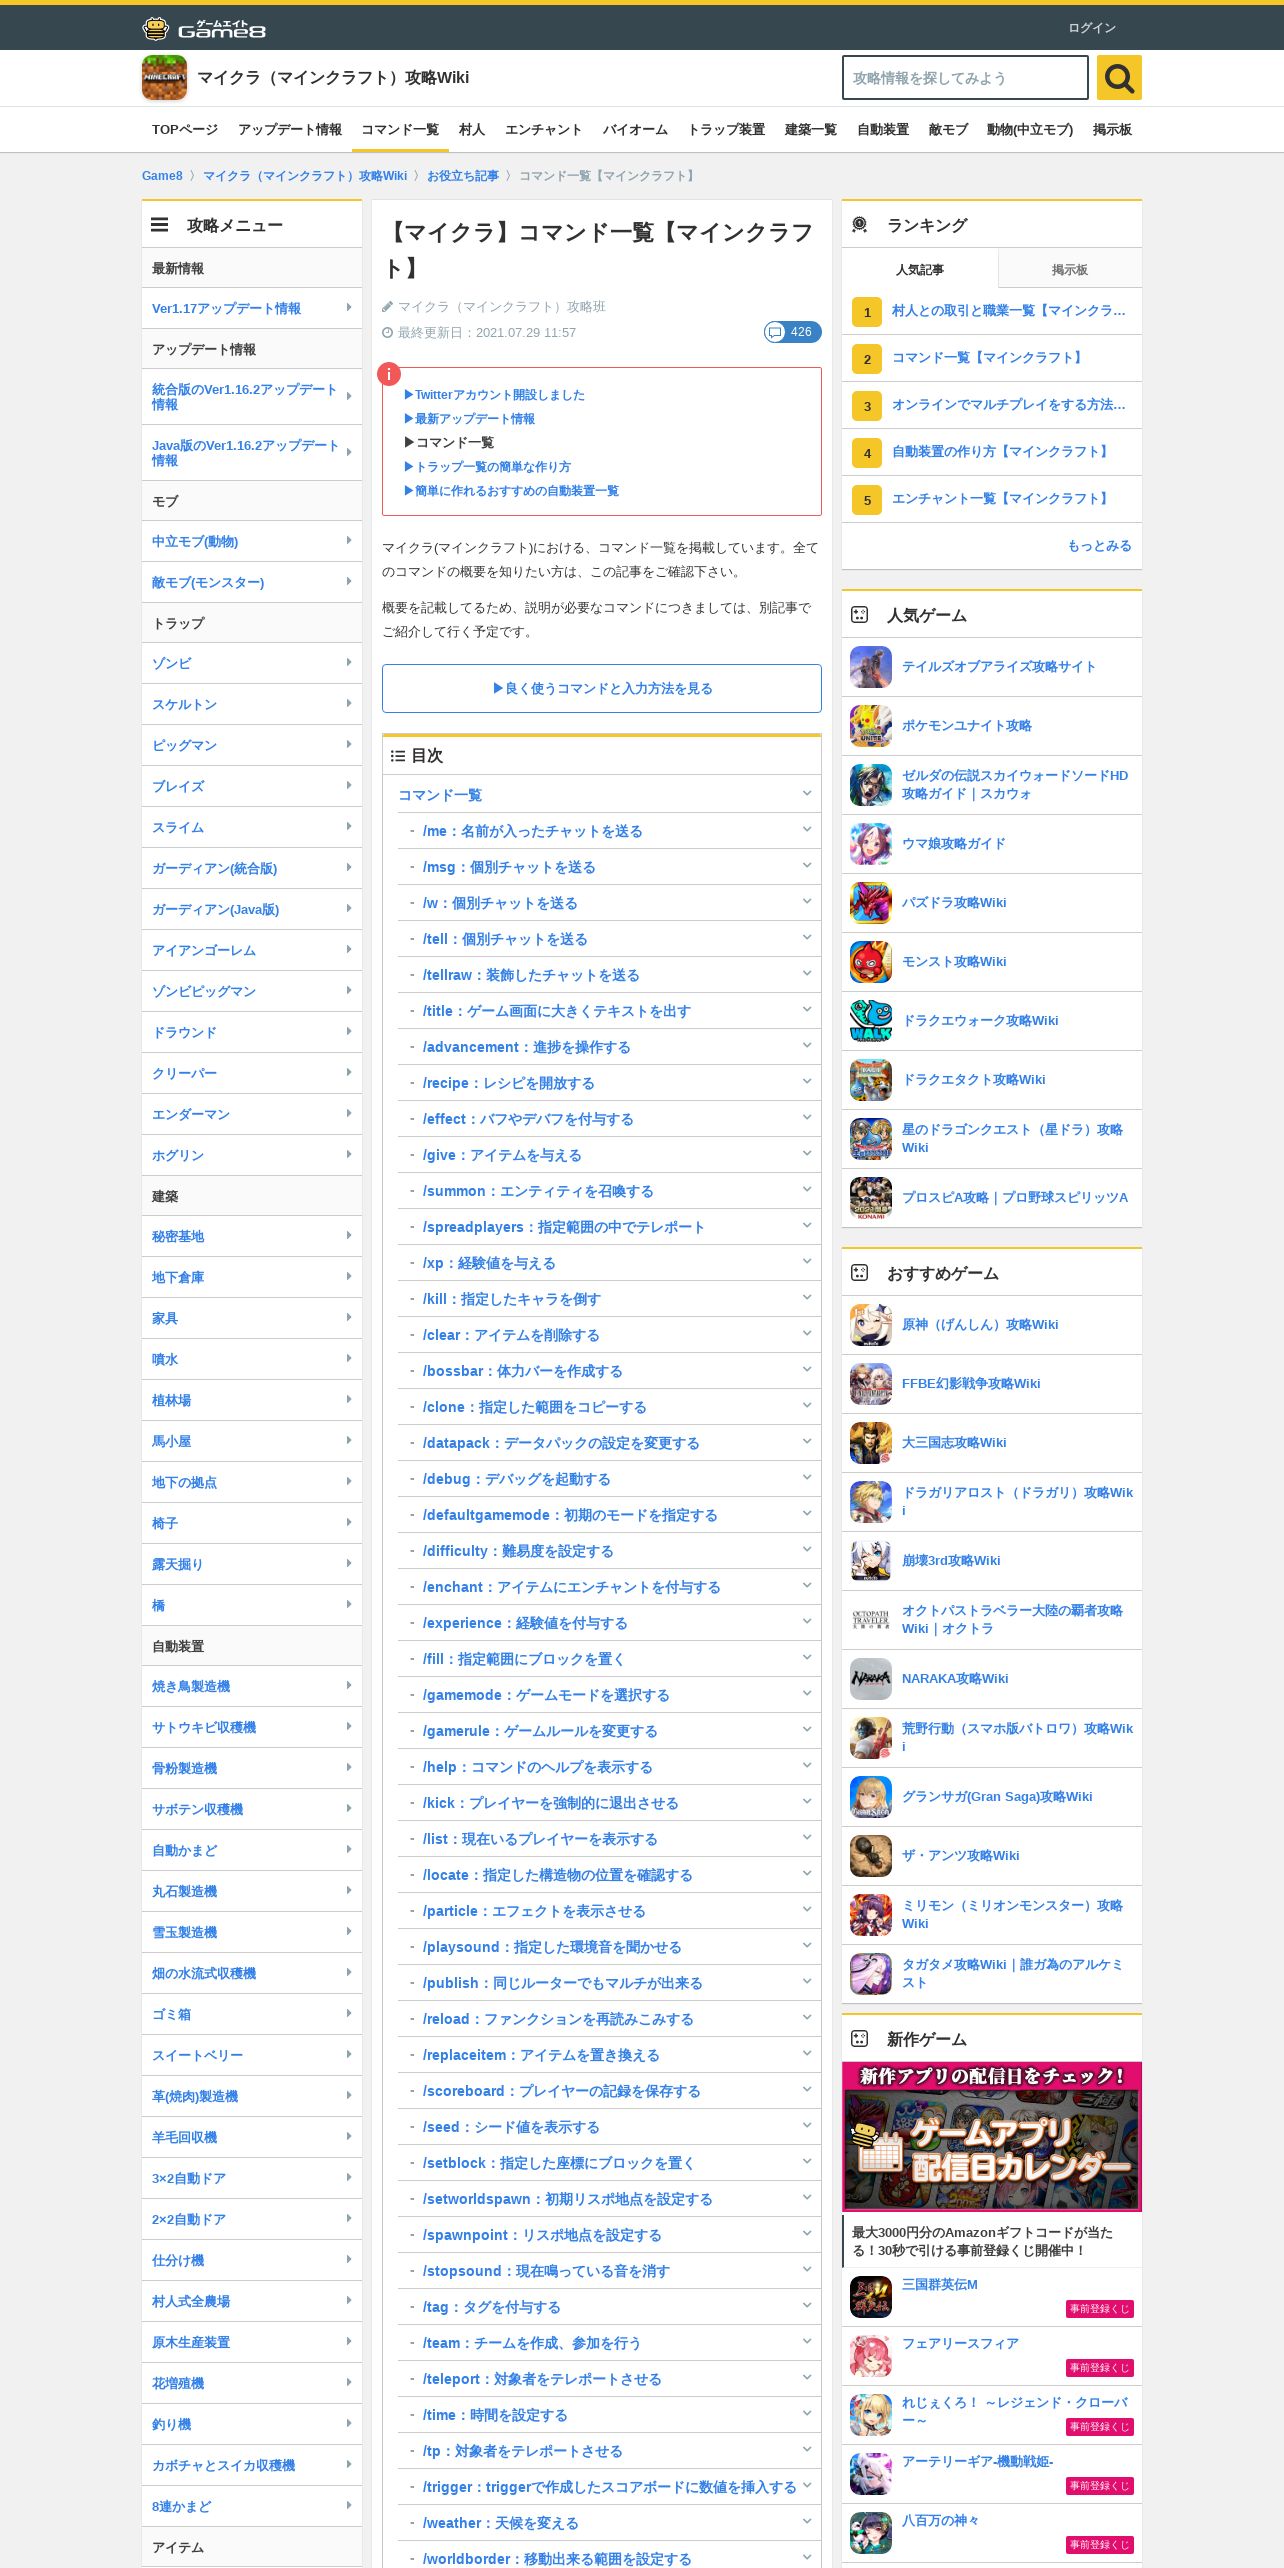1284x2568 pixels.
Task: Open the モンスト攻略Wiki game icon
Action: (x=871, y=962)
